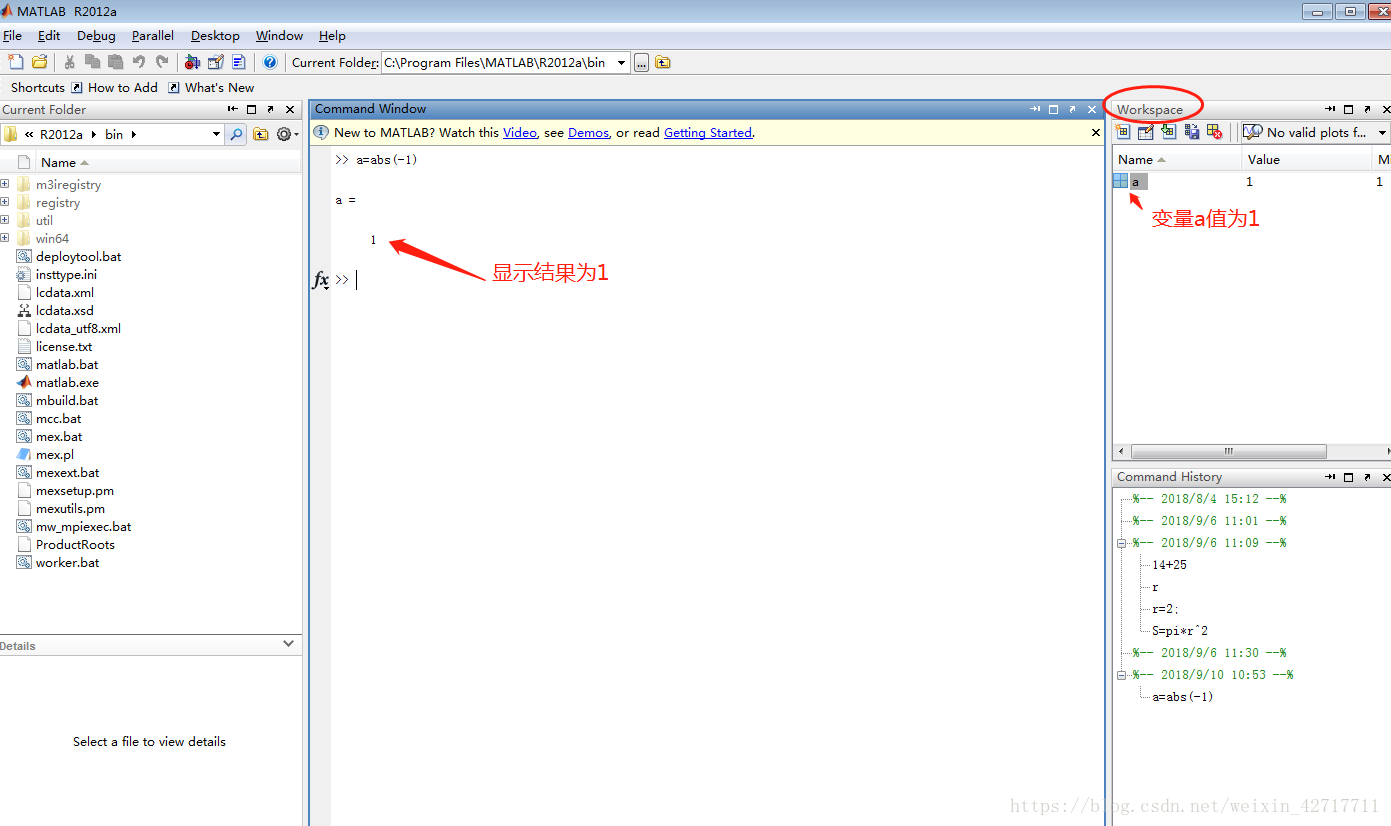The width and height of the screenshot is (1391, 826).
Task: Select 14+25 in Command History
Action: [x=1169, y=565]
